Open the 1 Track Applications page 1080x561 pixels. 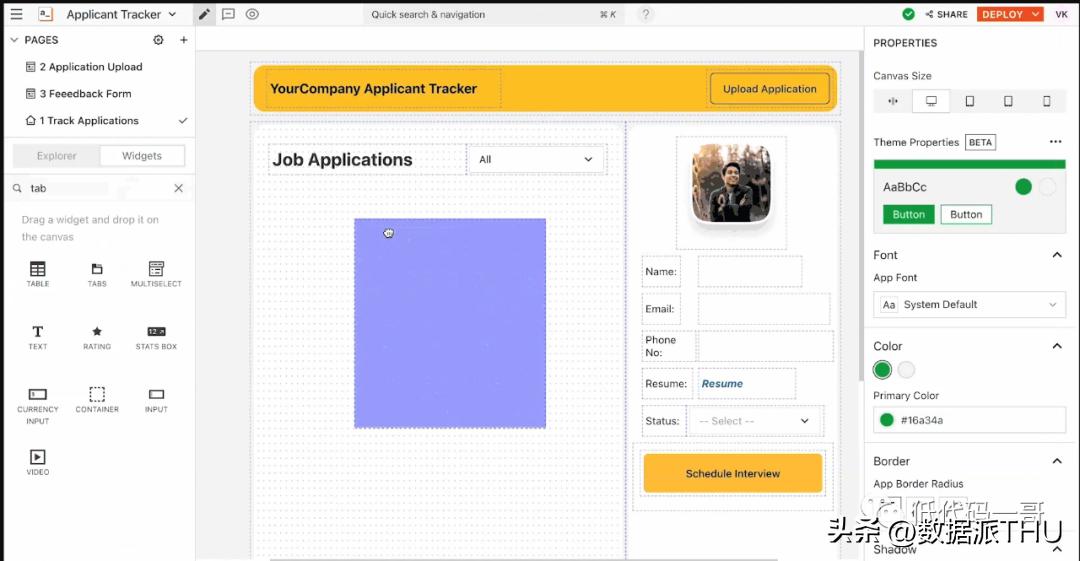[89, 121]
